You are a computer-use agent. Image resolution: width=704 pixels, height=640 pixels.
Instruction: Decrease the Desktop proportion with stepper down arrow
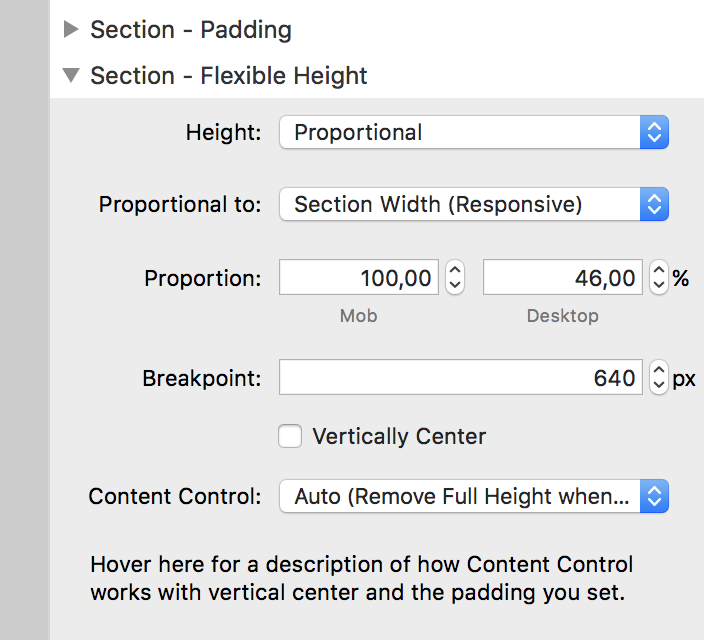pyautogui.click(x=659, y=285)
